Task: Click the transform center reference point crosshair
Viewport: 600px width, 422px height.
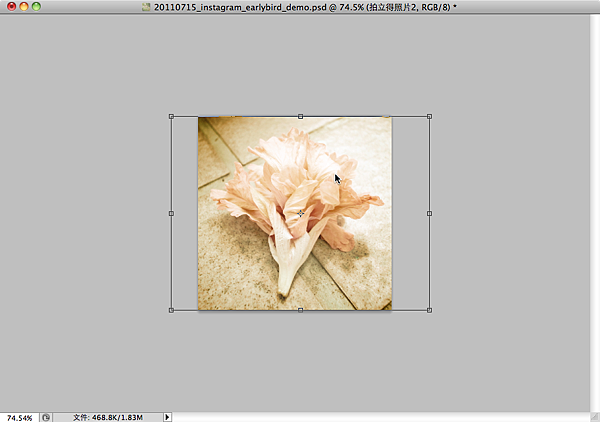Action: pyautogui.click(x=300, y=213)
